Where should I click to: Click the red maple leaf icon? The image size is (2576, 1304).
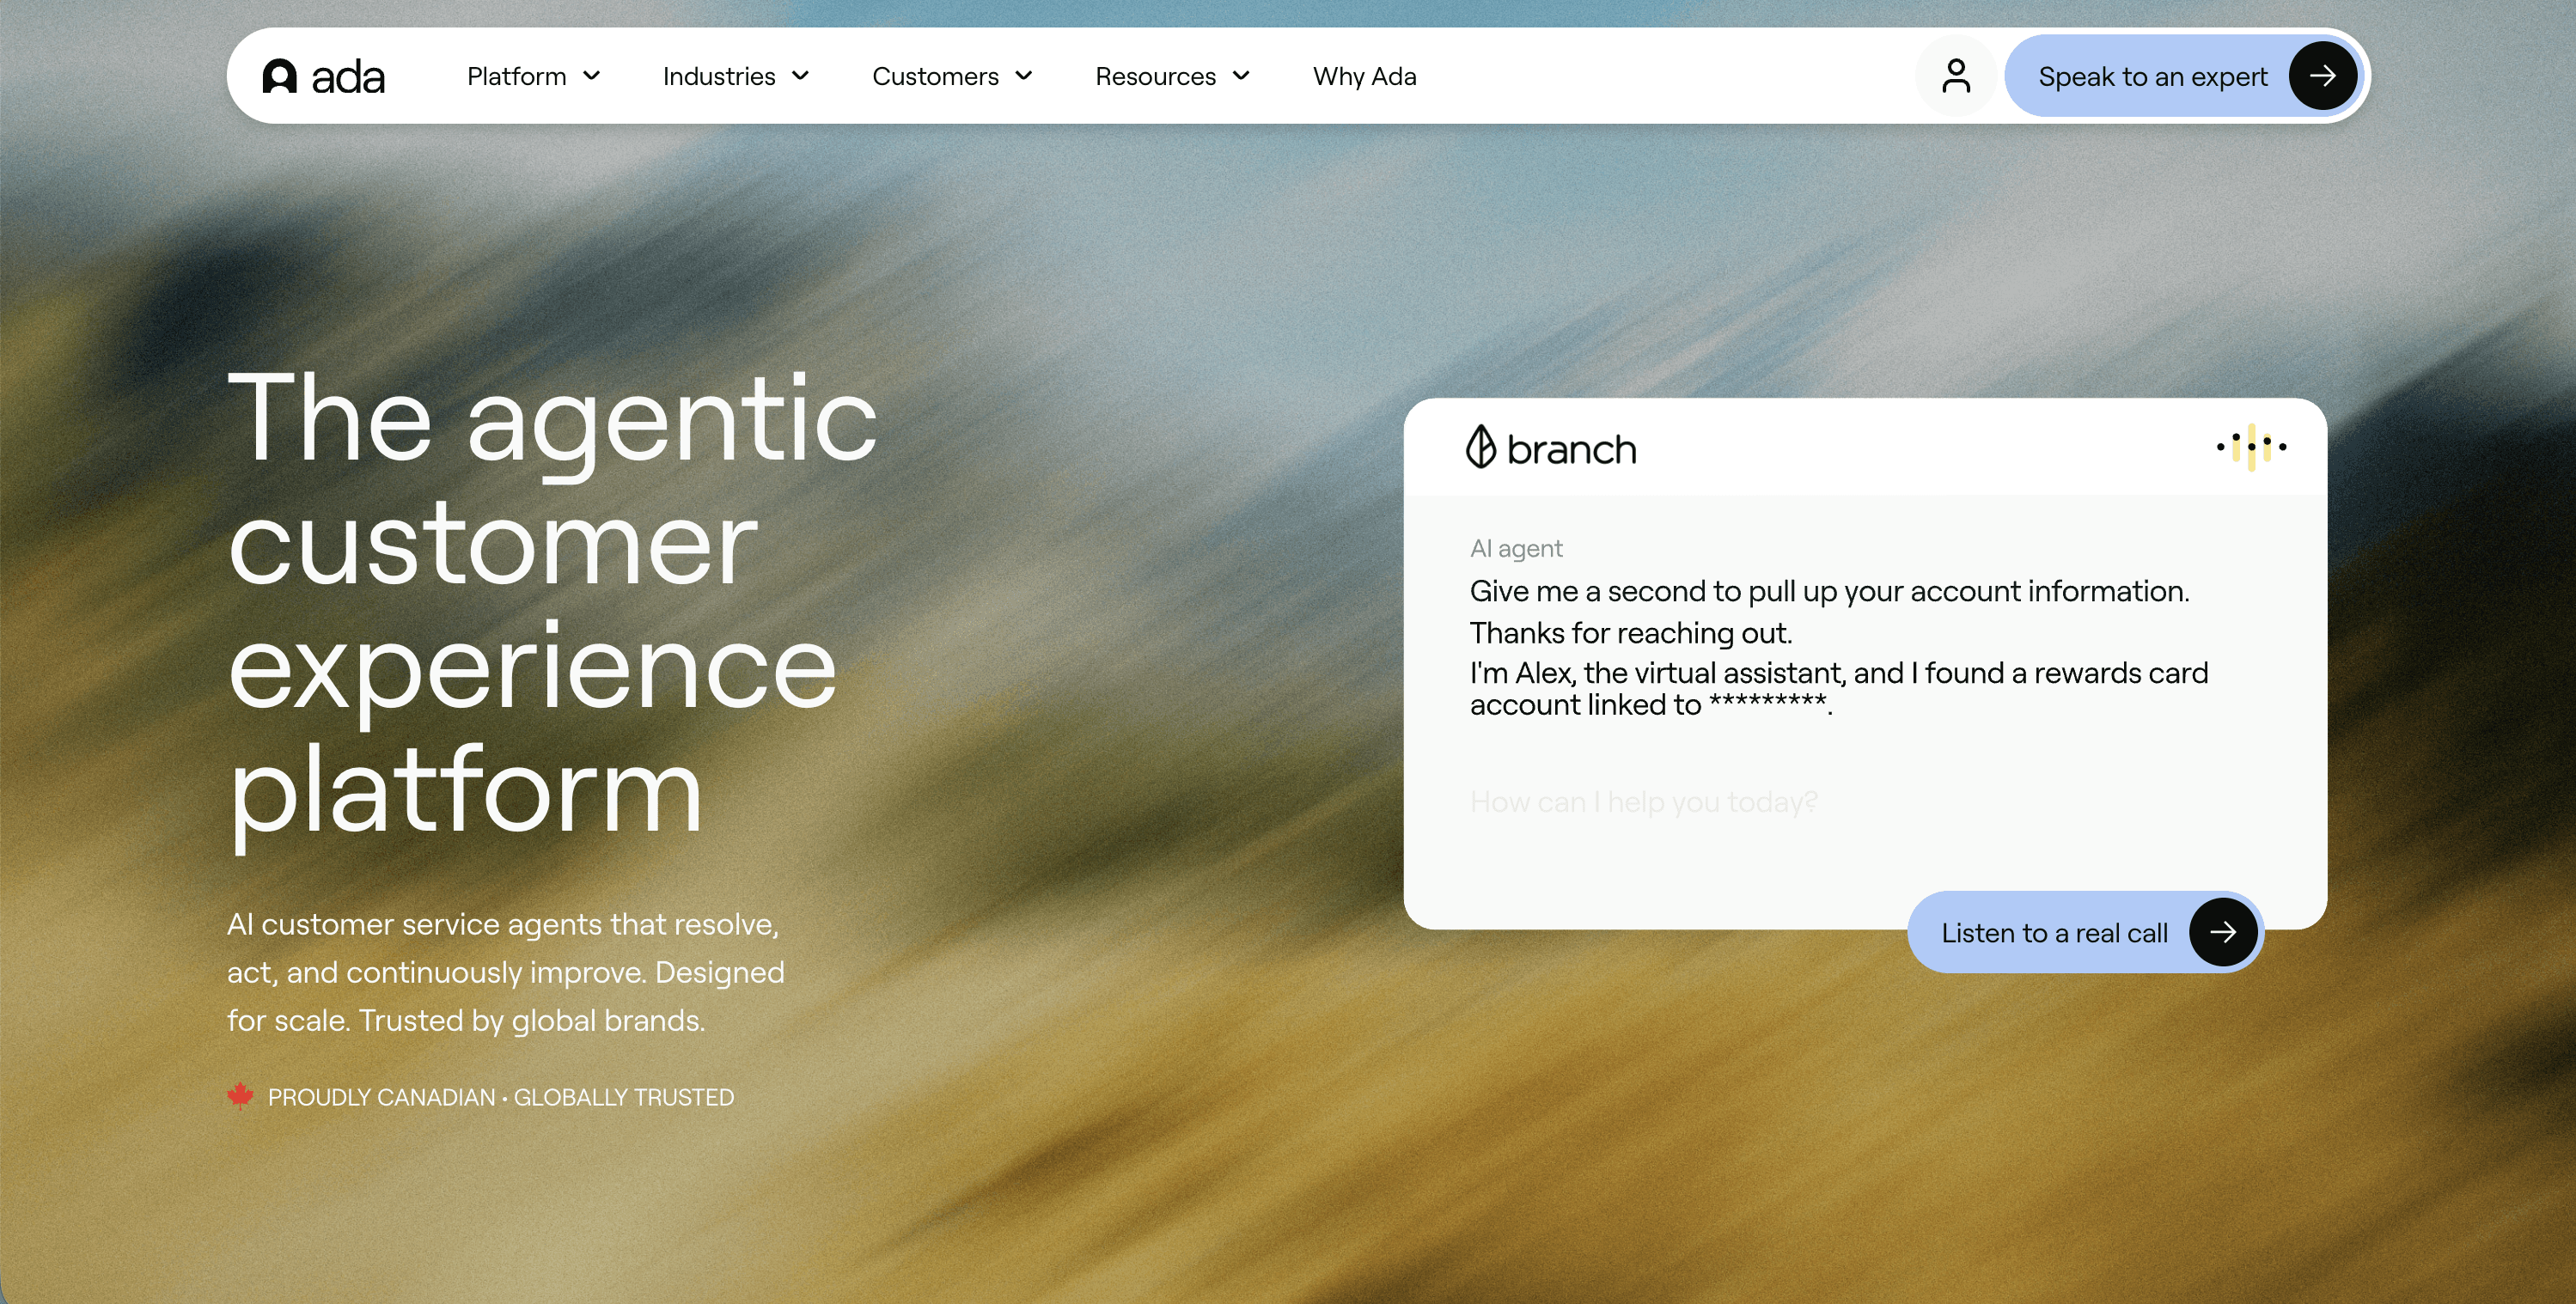[240, 1096]
